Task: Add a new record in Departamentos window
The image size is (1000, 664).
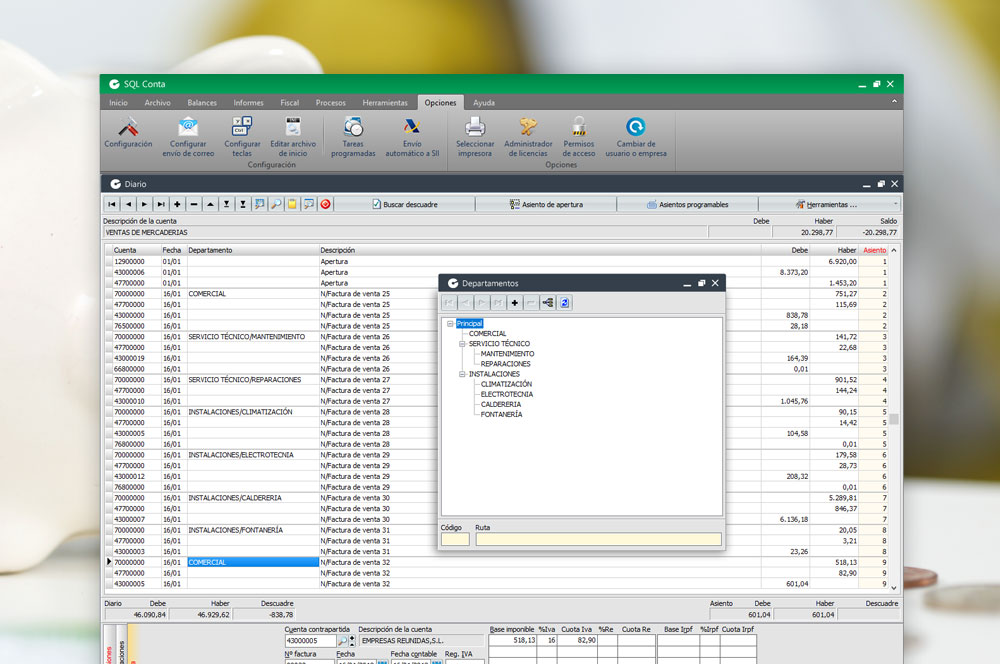Action: tap(515, 302)
